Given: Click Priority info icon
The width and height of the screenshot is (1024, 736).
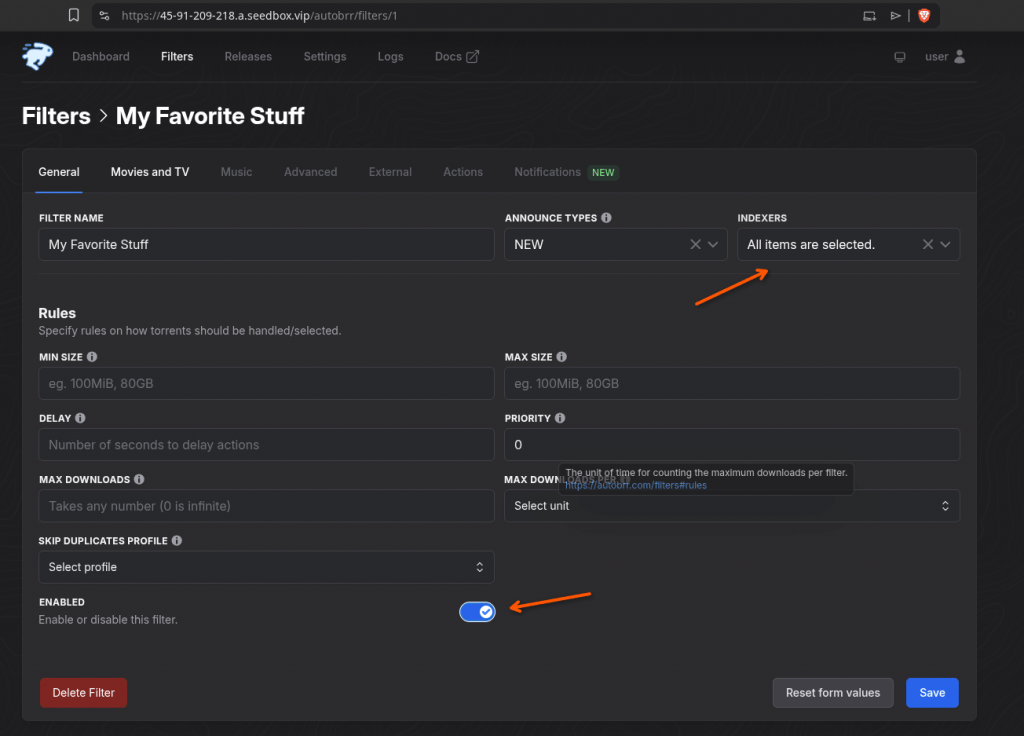Looking at the screenshot, I should pos(560,418).
